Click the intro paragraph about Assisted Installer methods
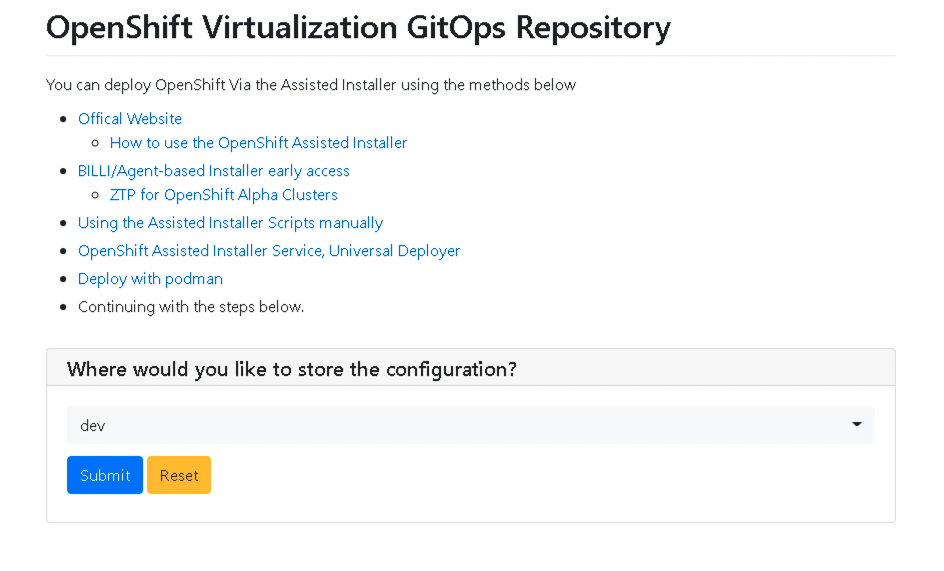This screenshot has height=571, width=944. click(x=311, y=85)
